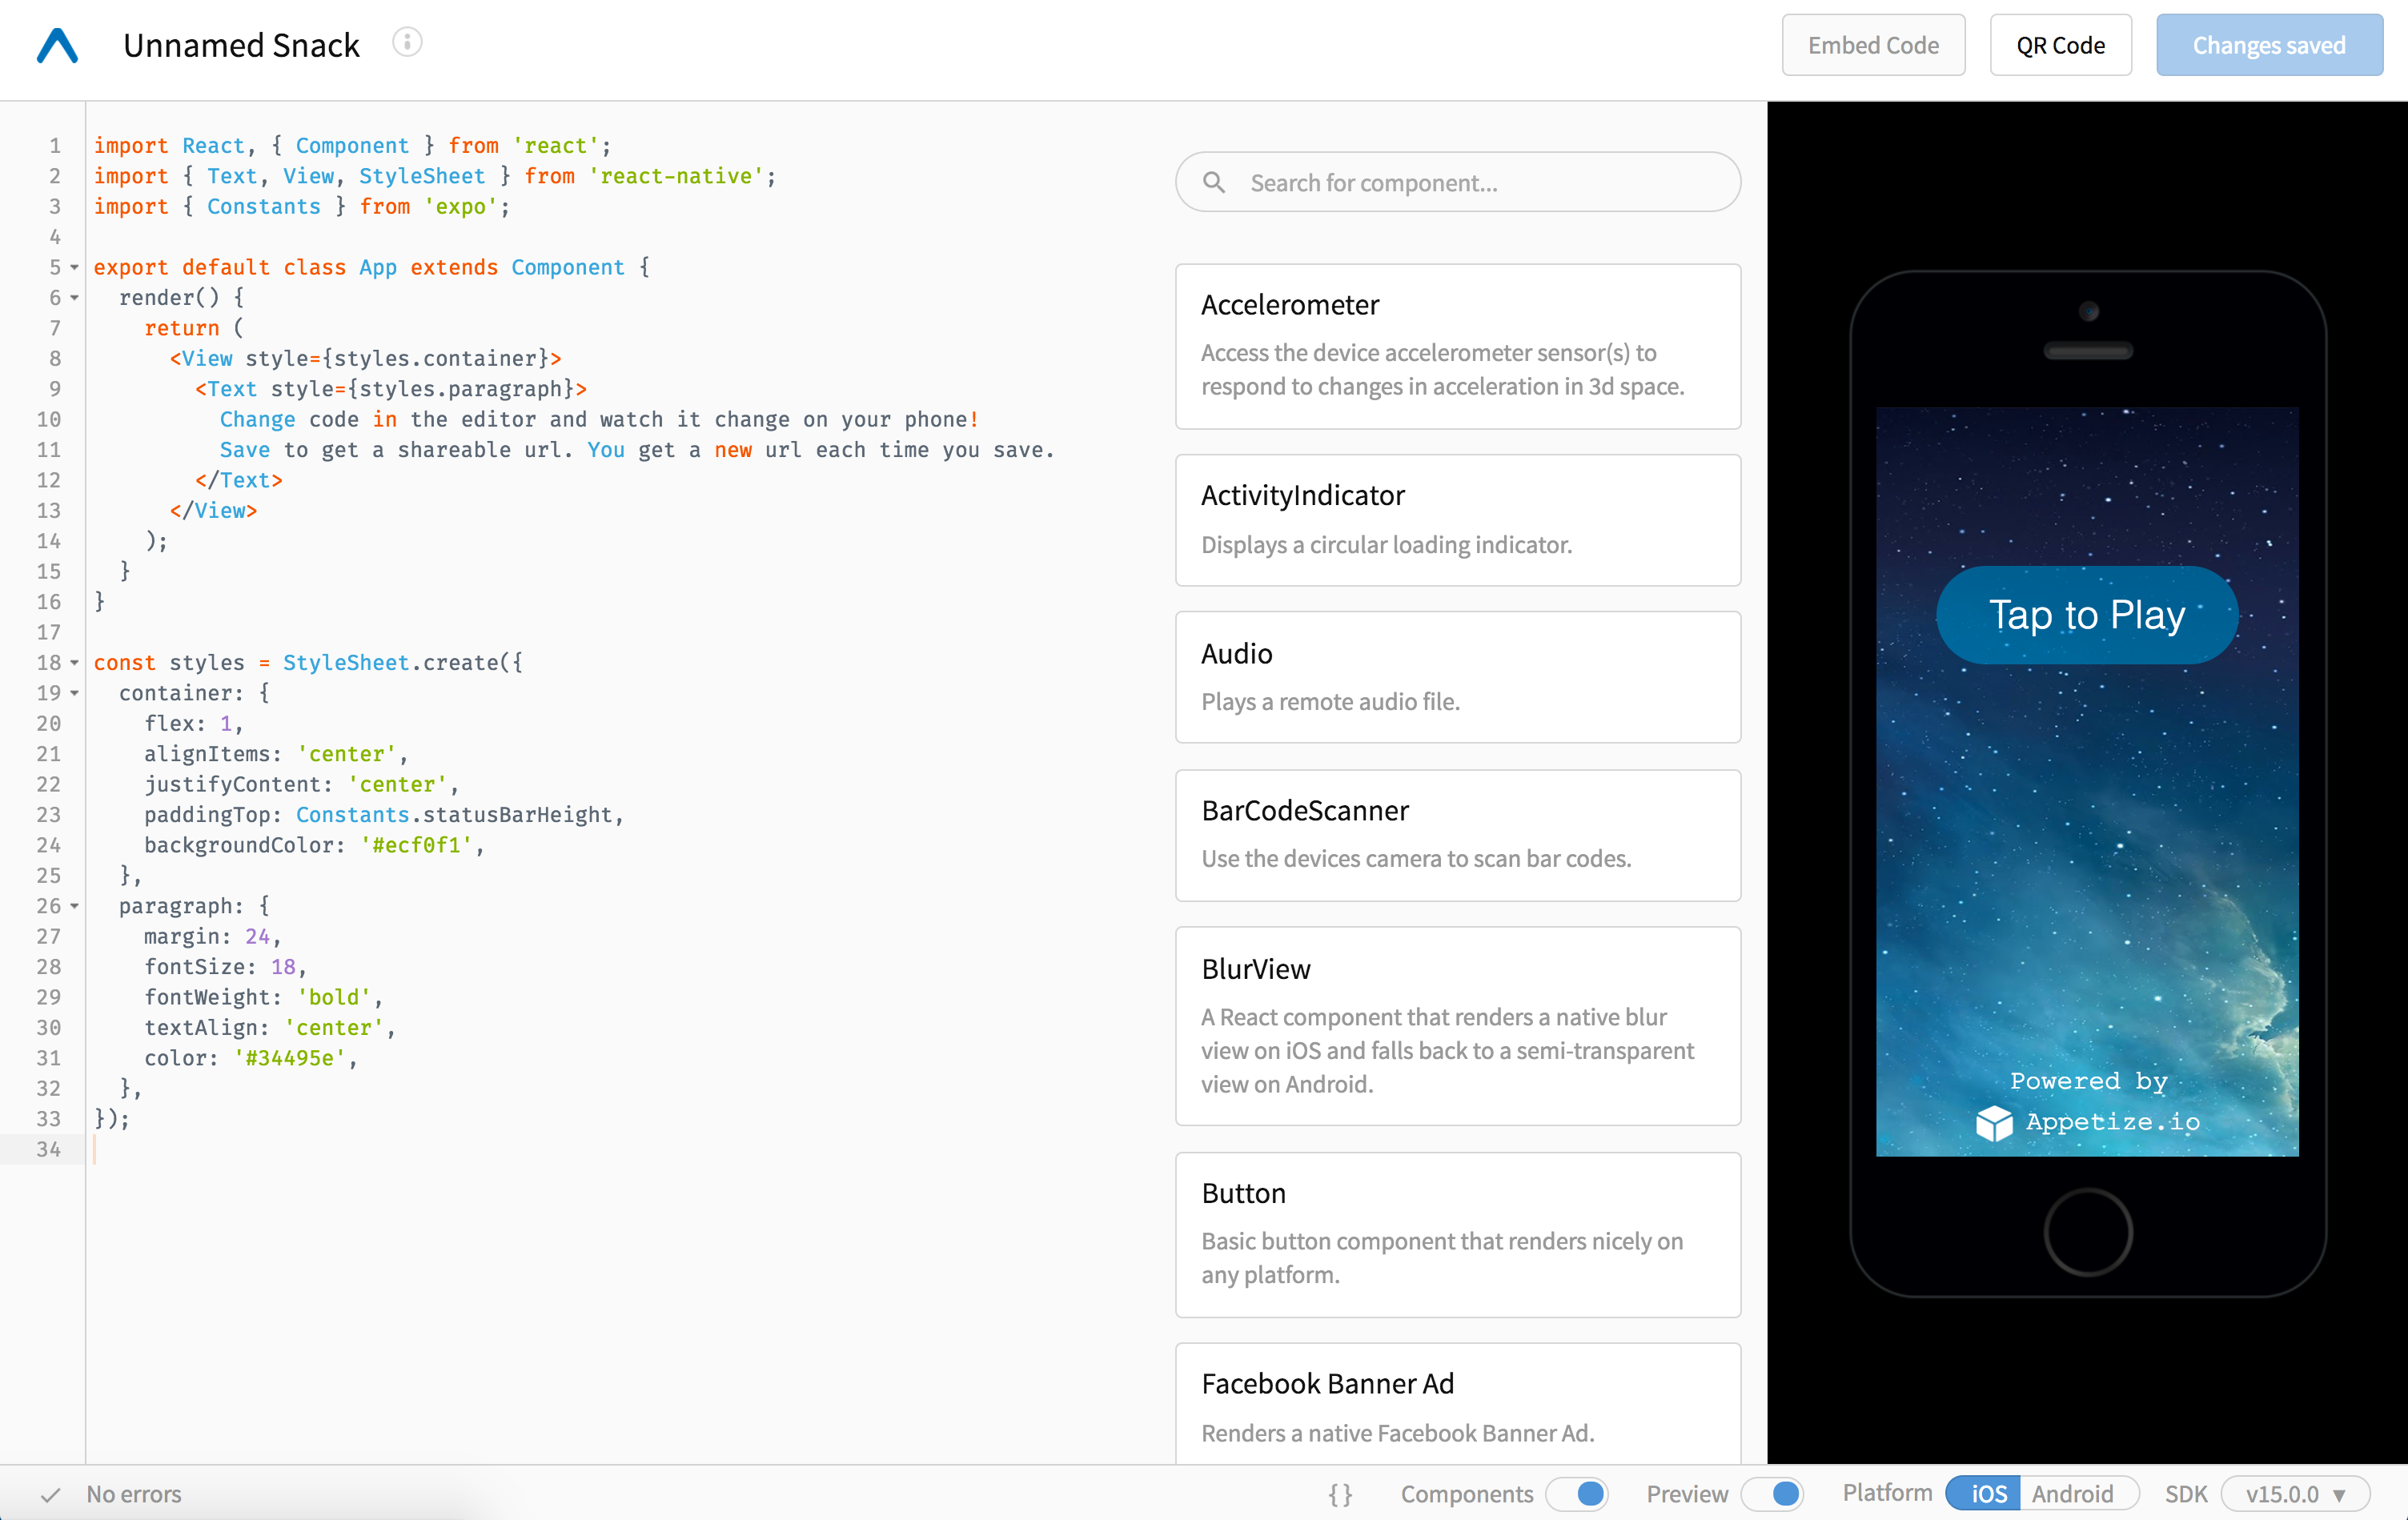This screenshot has height=1520, width=2408.
Task: Toggle the Components panel switch
Action: pyautogui.click(x=1577, y=1493)
